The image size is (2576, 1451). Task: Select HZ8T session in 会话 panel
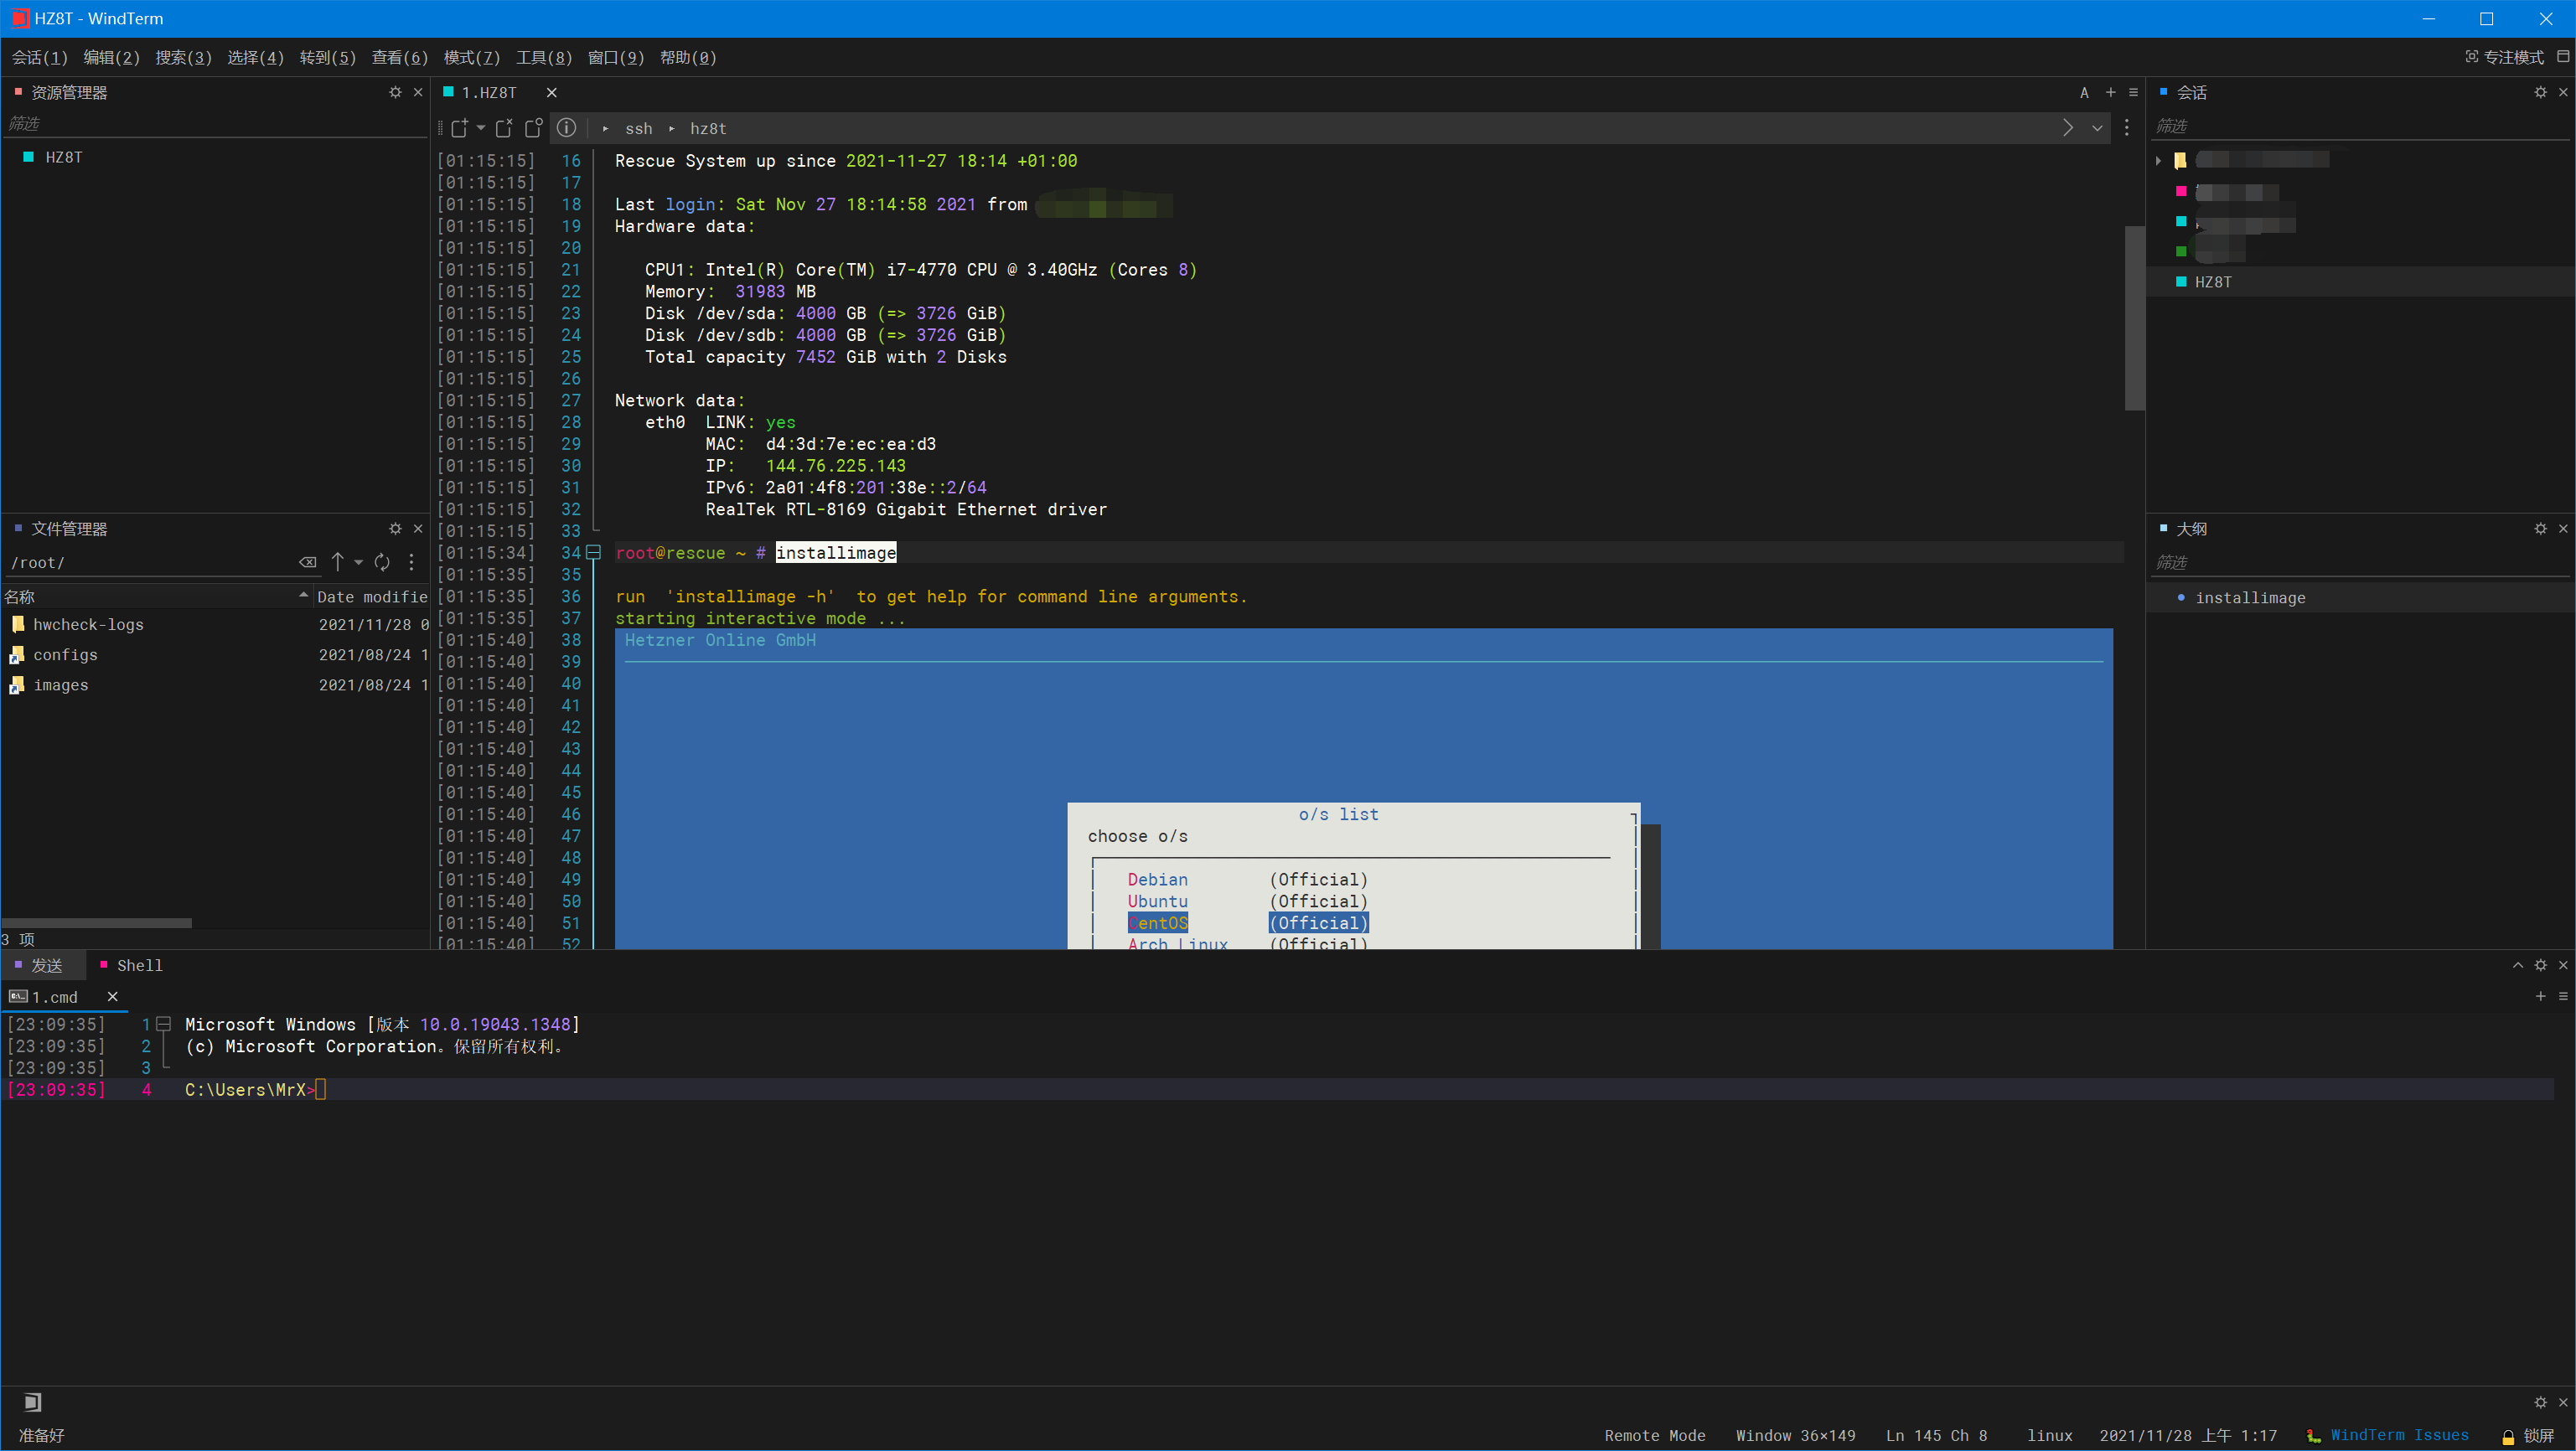[2212, 282]
